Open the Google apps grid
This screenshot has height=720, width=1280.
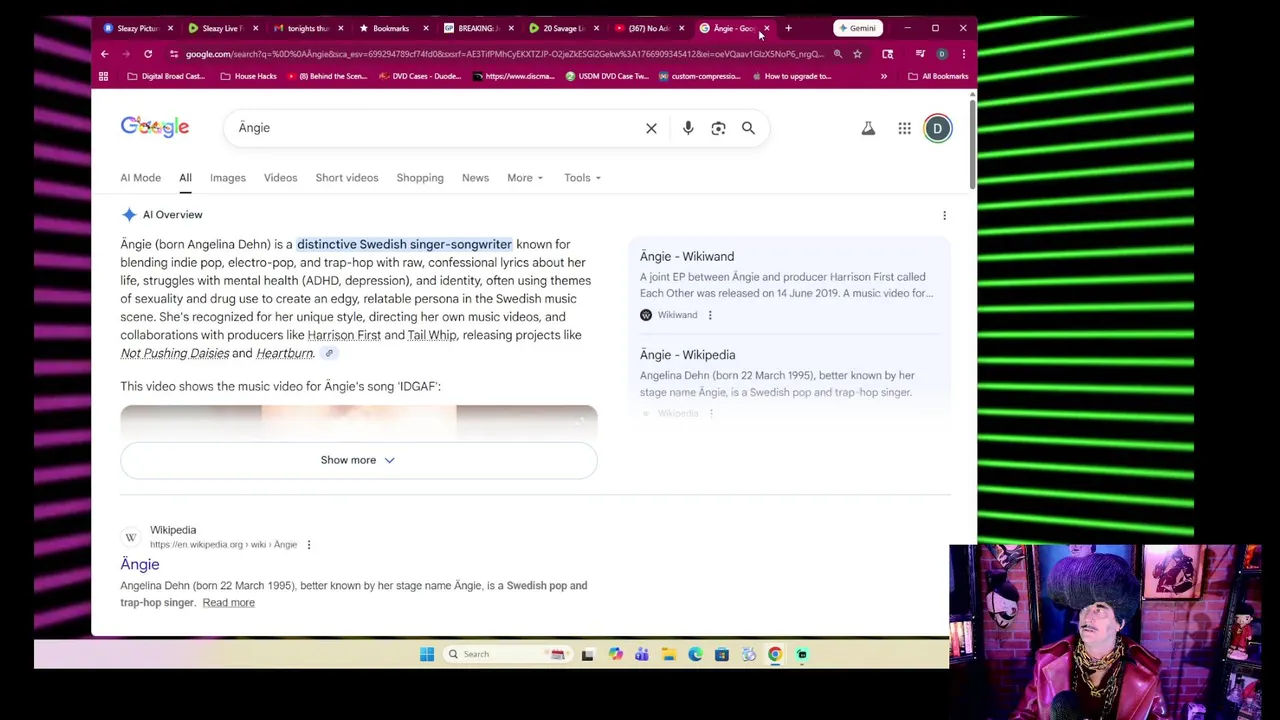[x=904, y=128]
